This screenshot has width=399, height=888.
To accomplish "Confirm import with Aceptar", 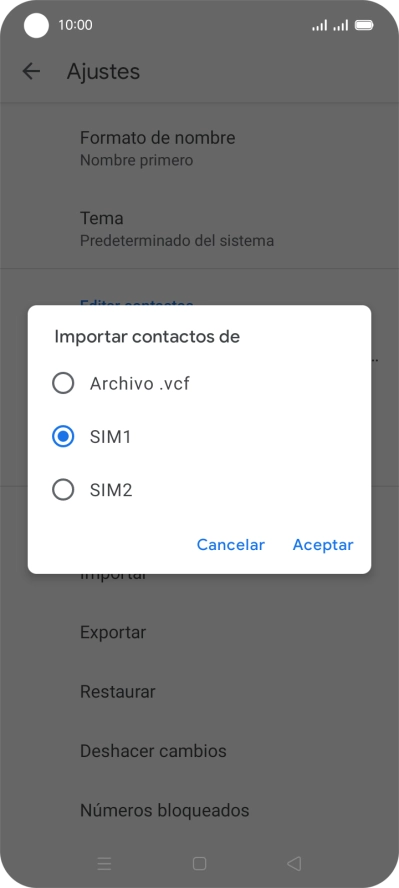I will (x=323, y=544).
